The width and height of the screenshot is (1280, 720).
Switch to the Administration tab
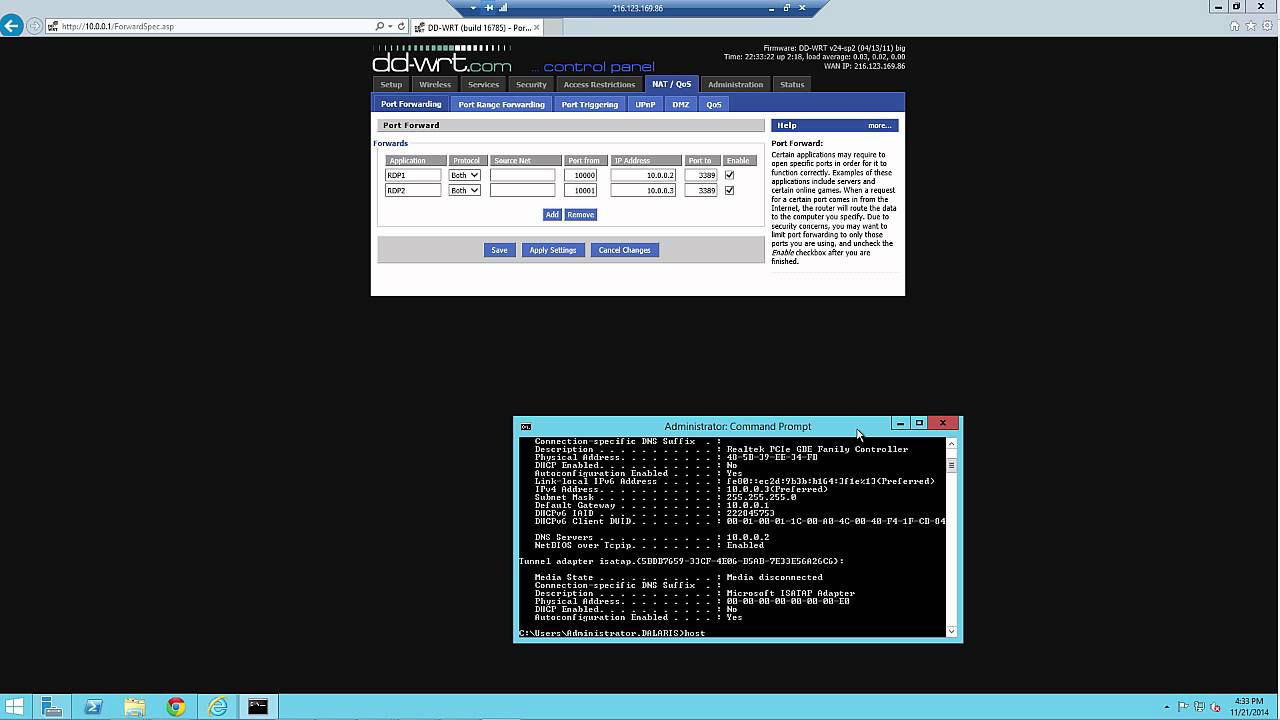click(735, 84)
